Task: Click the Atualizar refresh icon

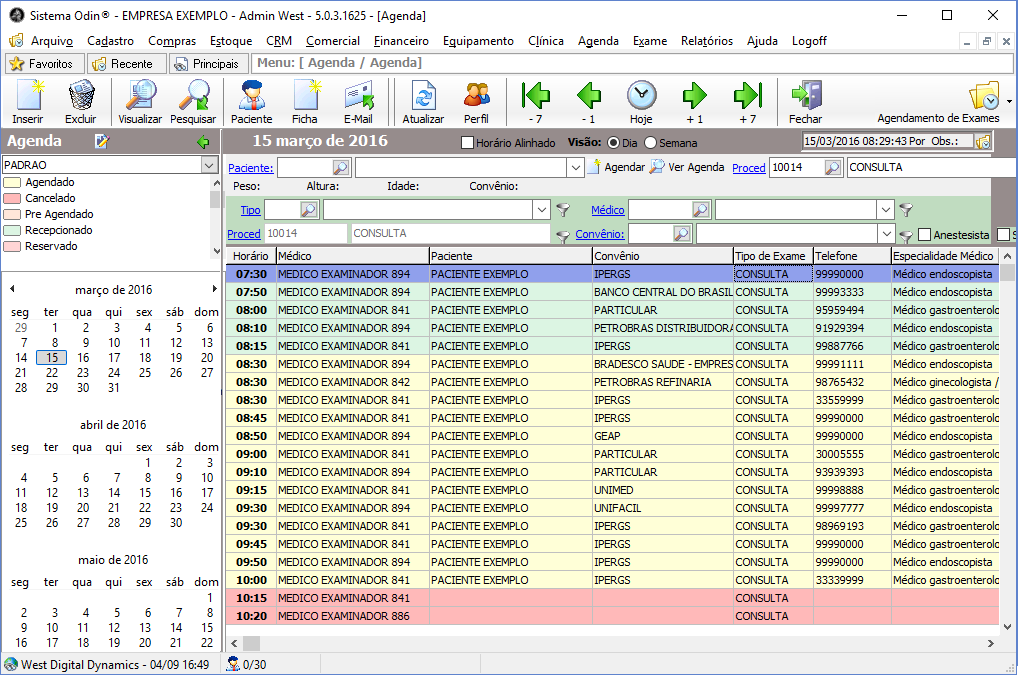Action: pos(423,96)
